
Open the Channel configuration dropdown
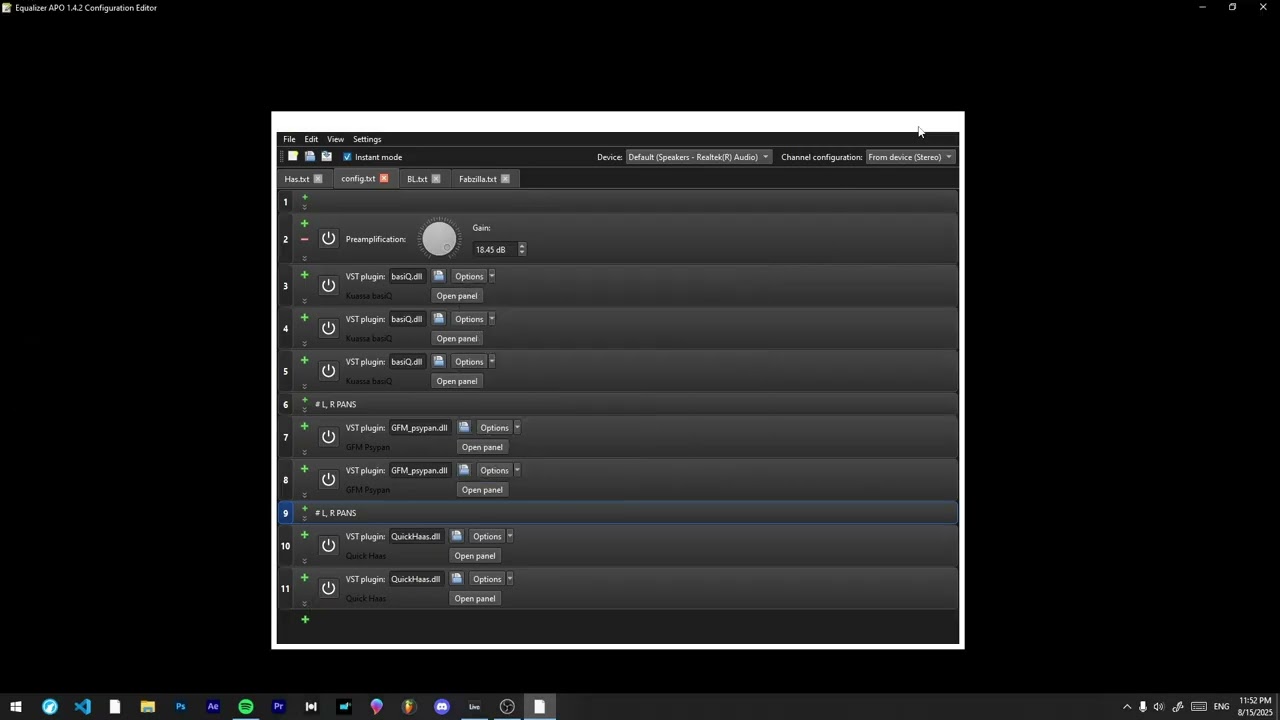910,157
